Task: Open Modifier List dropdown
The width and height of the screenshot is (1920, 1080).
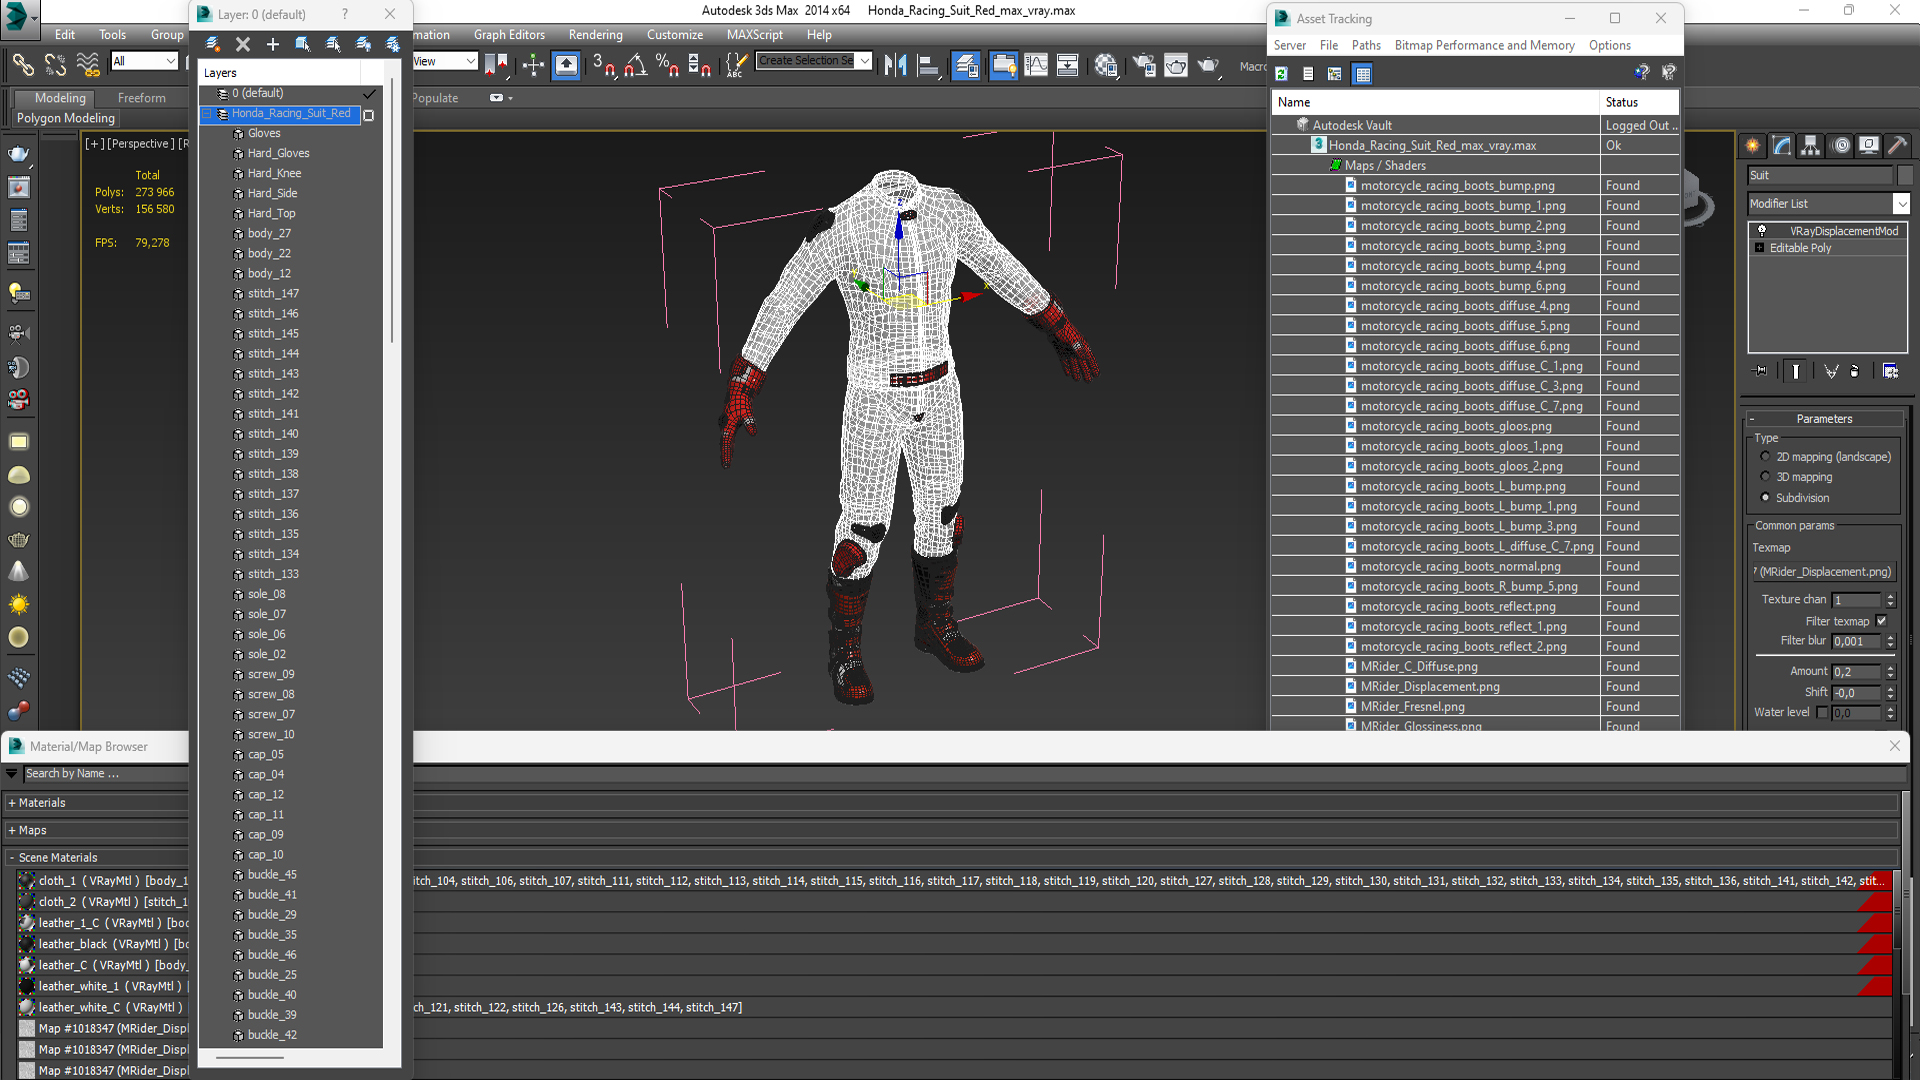Action: 1901,204
